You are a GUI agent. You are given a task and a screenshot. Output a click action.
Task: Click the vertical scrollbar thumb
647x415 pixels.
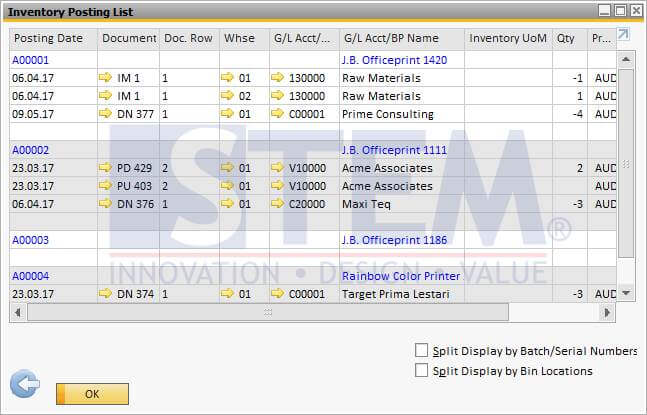[x=626, y=163]
